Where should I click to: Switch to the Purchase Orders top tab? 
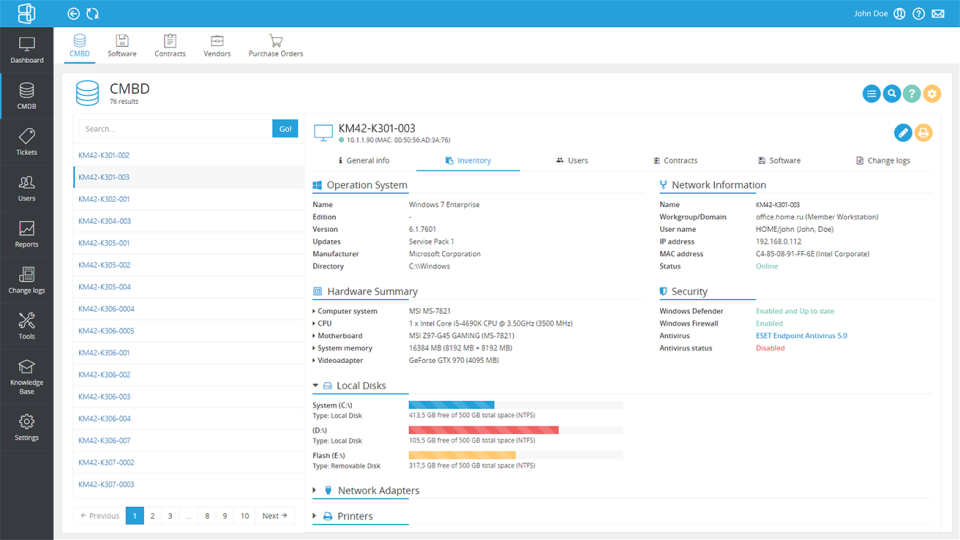point(276,46)
